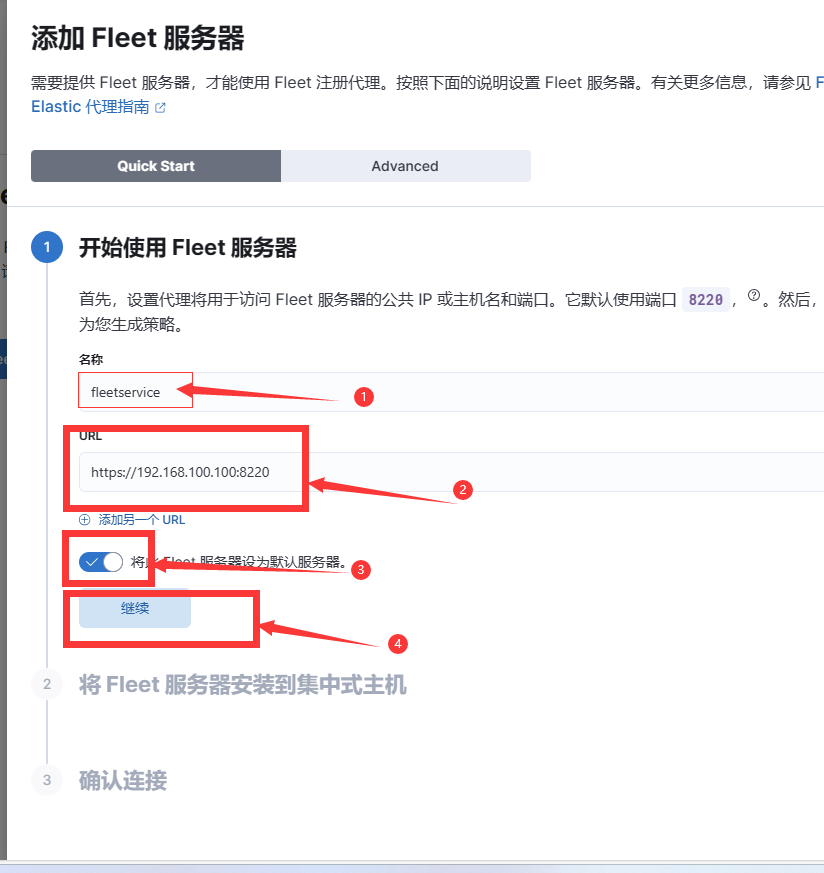This screenshot has width=824, height=873.
Task: Click the plus circle icon before 添加另一个
Action: pyautogui.click(x=85, y=520)
